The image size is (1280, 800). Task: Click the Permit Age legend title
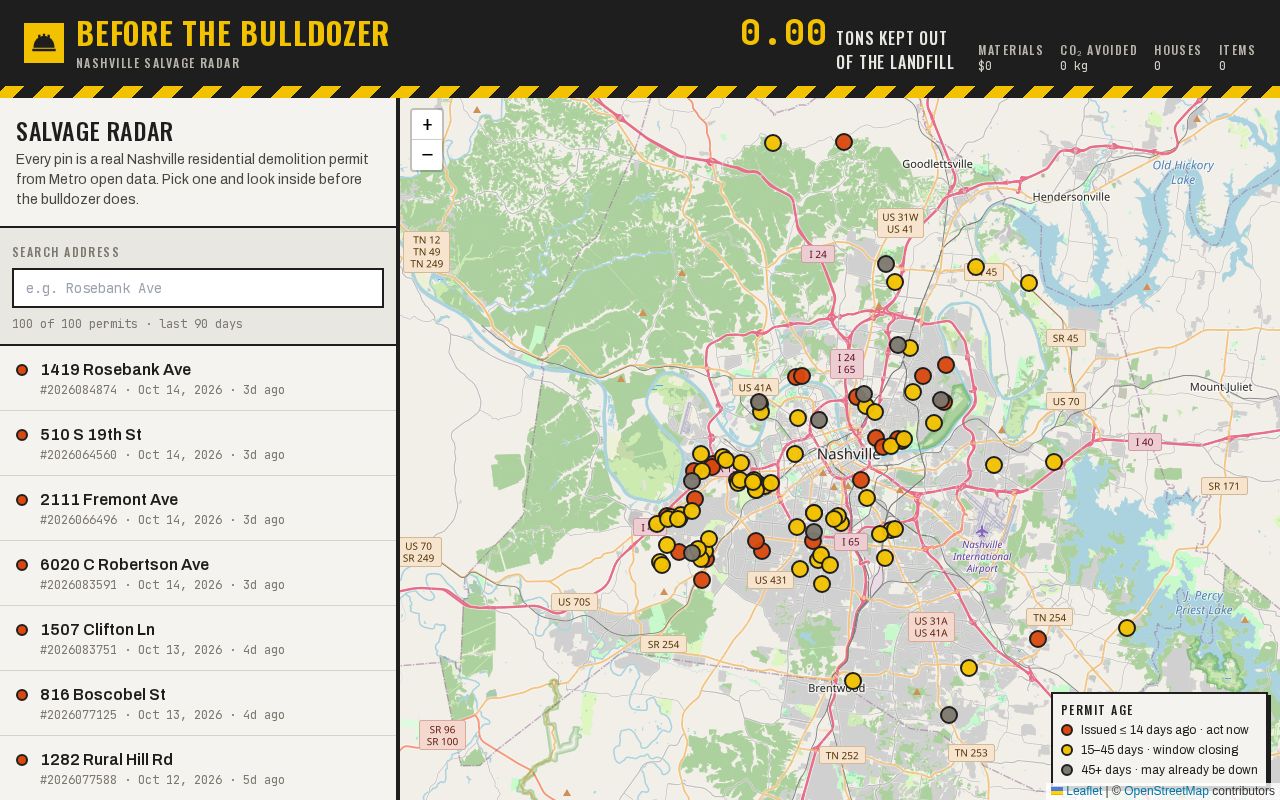coord(1097,710)
